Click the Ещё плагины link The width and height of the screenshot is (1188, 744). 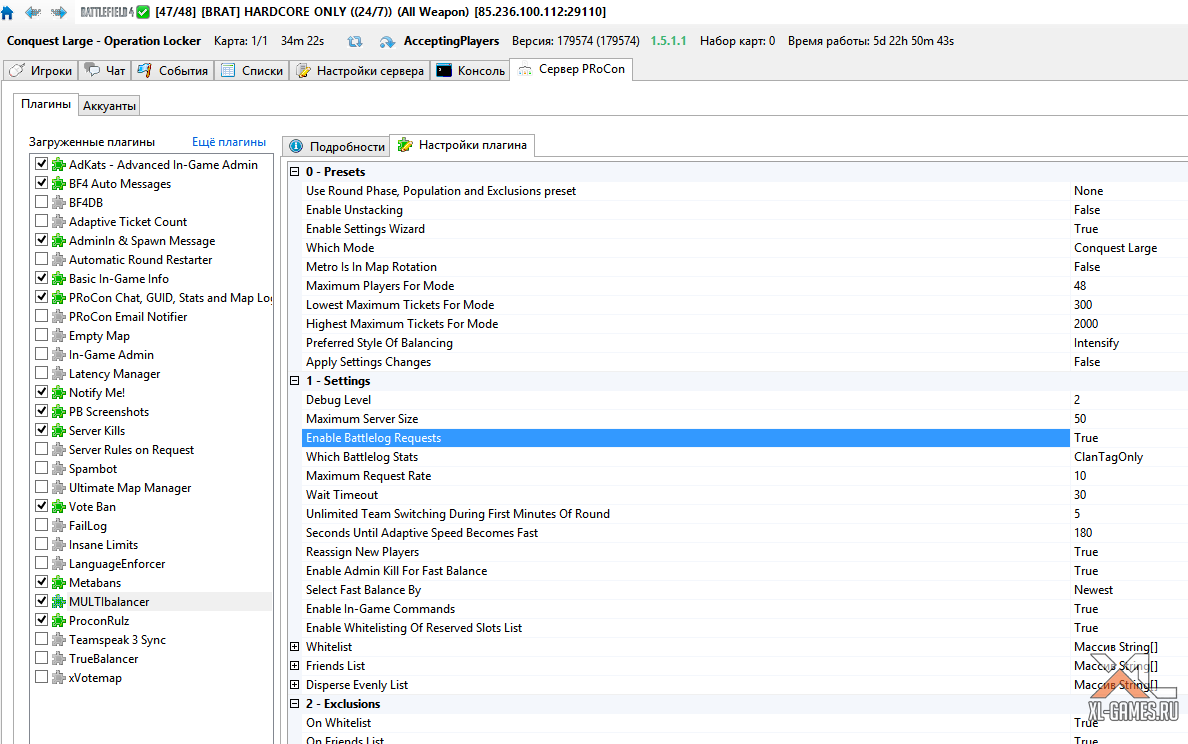tap(229, 142)
